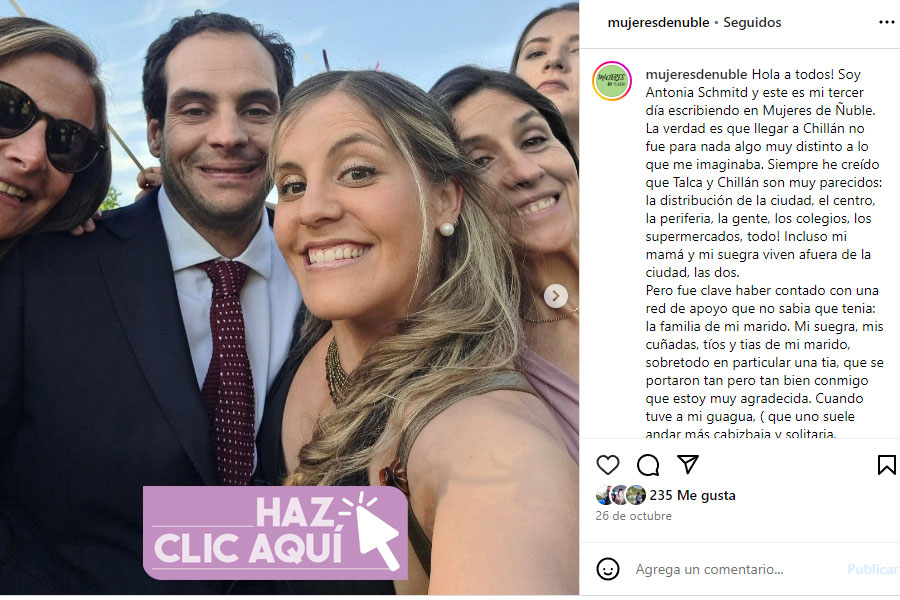Screen dimensions: 900x600
Task: Open the mujeresdenuble username in caption
Action: pos(696,74)
